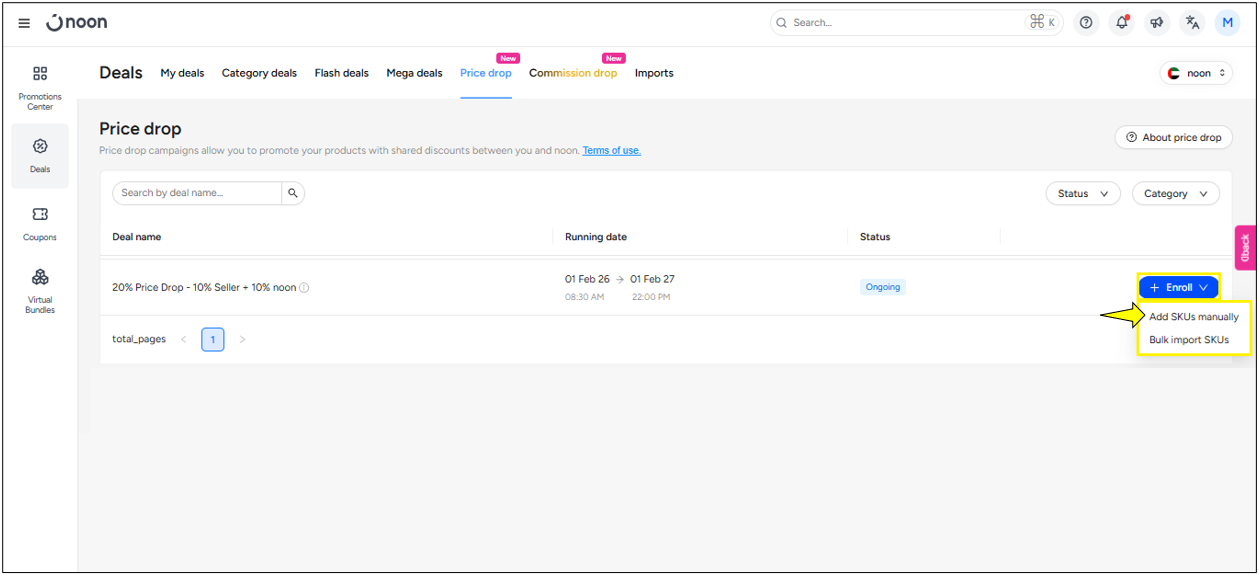Click the announcements megaphone icon
The width and height of the screenshot is (1259, 575).
coord(1157,23)
